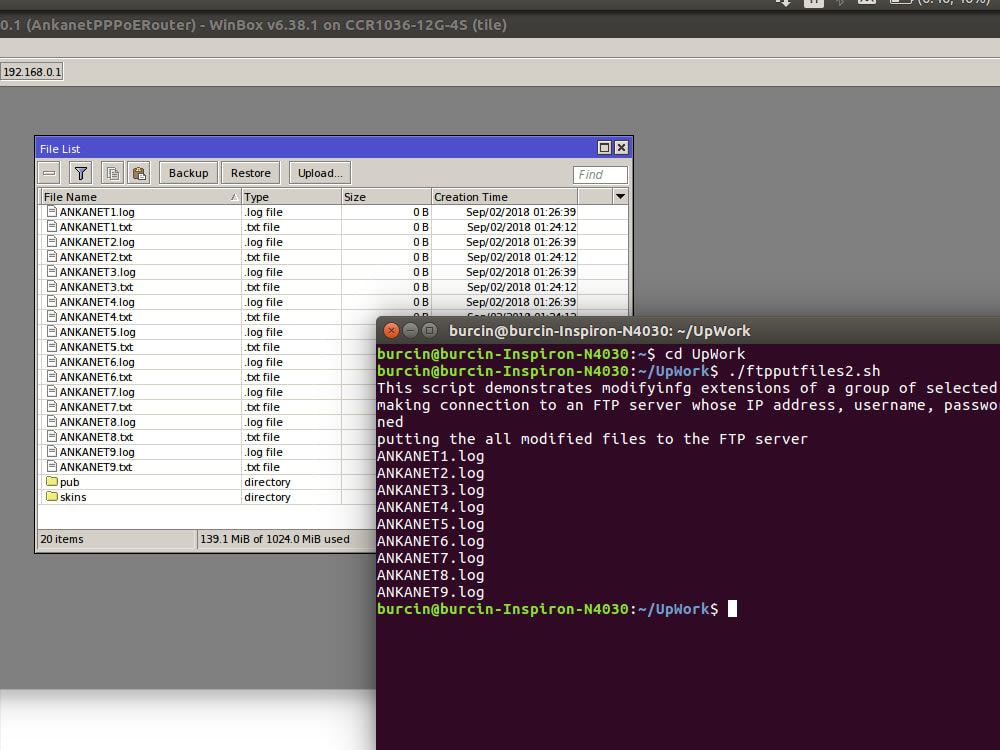Open the skins folder icon

[x=51, y=497]
